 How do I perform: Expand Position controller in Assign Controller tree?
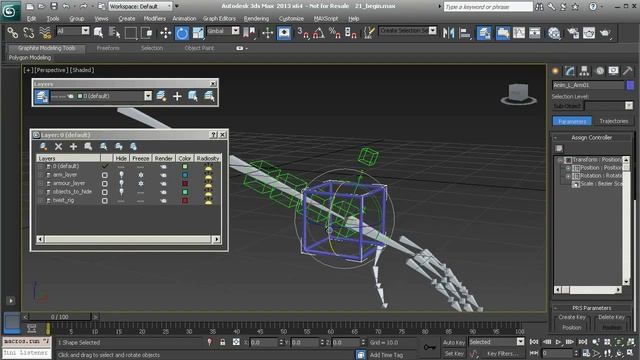click(568, 168)
